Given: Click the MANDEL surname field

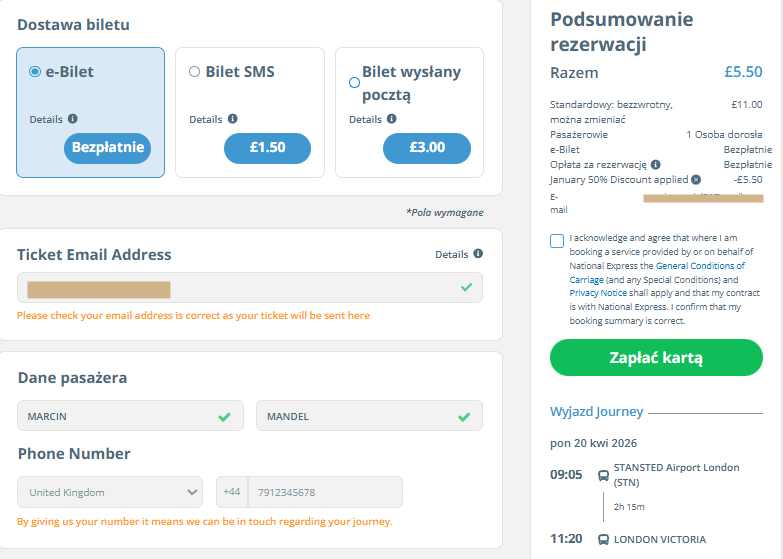Looking at the screenshot, I should 370,416.
